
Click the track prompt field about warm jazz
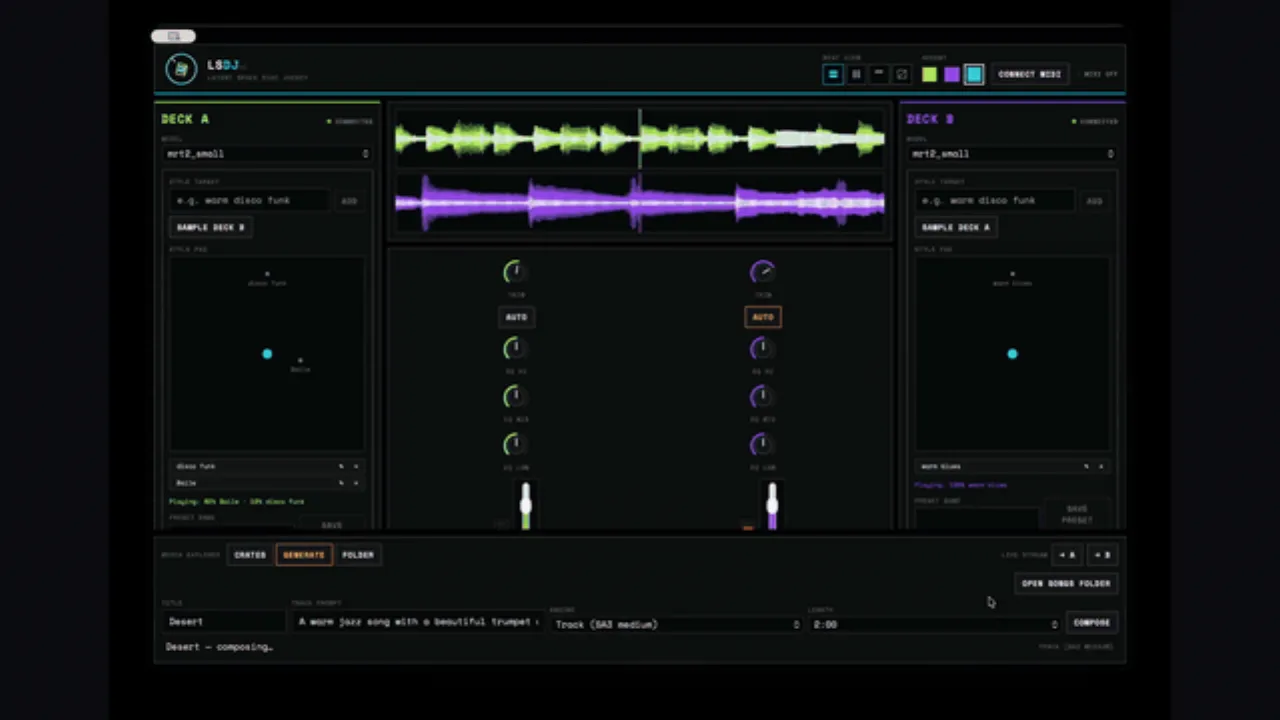418,622
